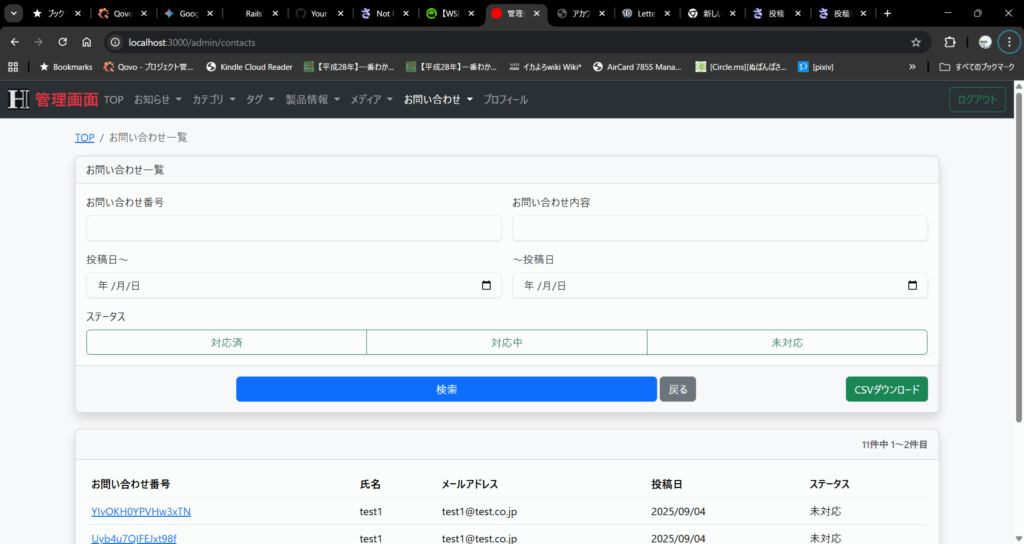Bookmark this page with the star icon
This screenshot has height=544, width=1024.
(915, 42)
